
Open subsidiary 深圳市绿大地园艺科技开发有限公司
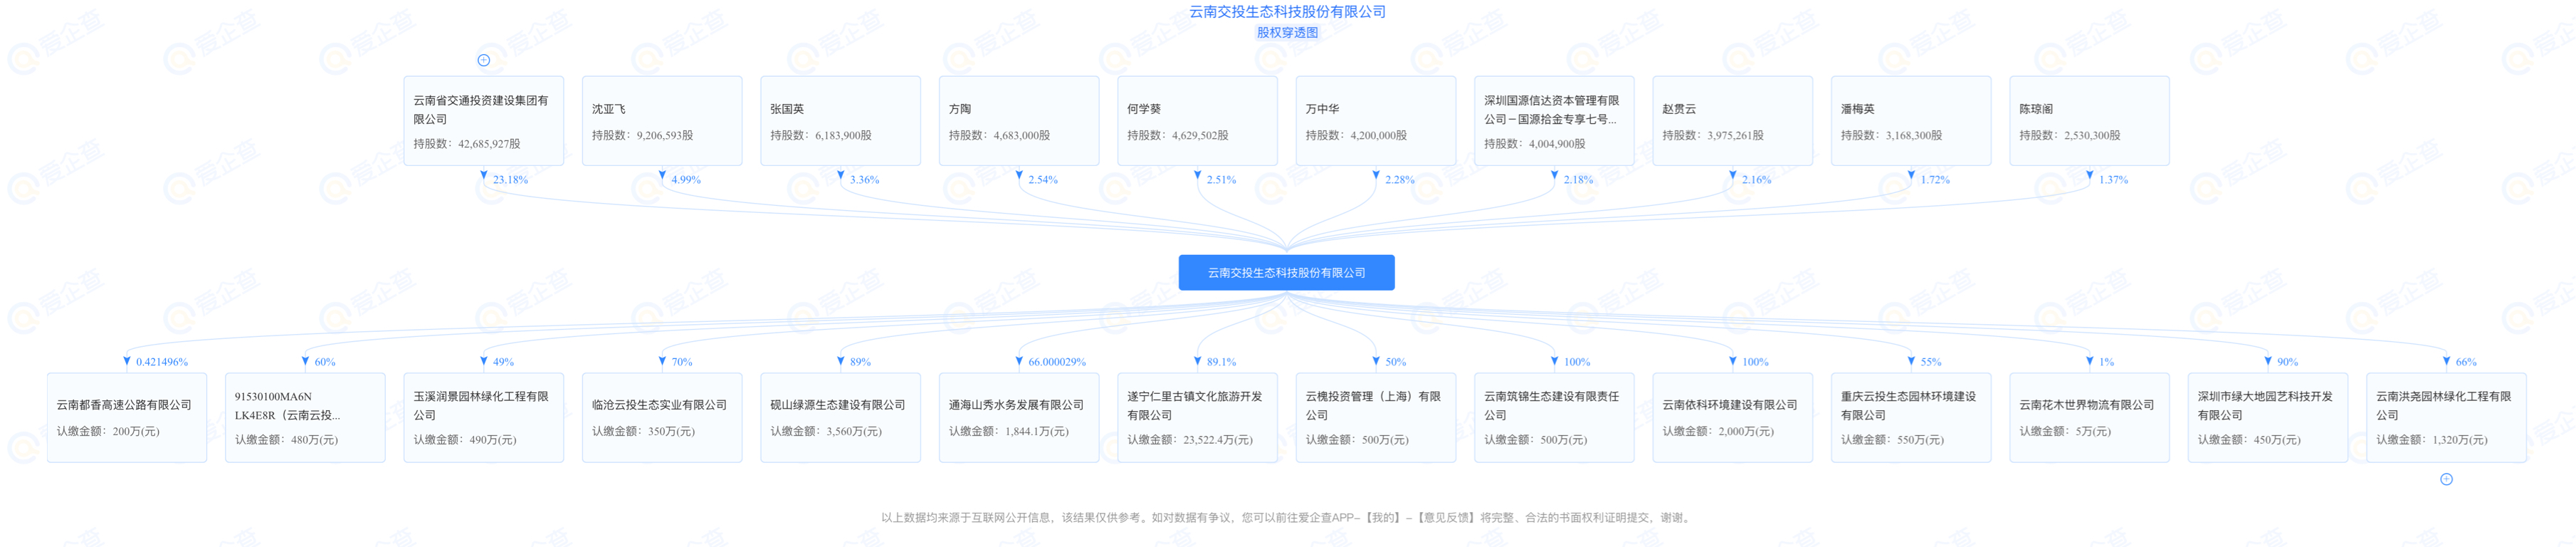(x=2269, y=418)
